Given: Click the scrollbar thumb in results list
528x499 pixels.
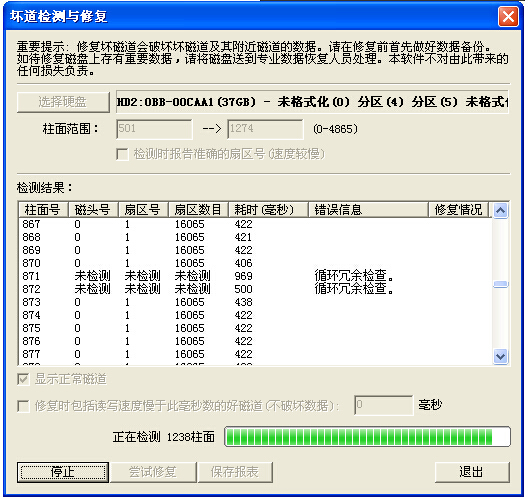Looking at the screenshot, I should pos(500,285).
